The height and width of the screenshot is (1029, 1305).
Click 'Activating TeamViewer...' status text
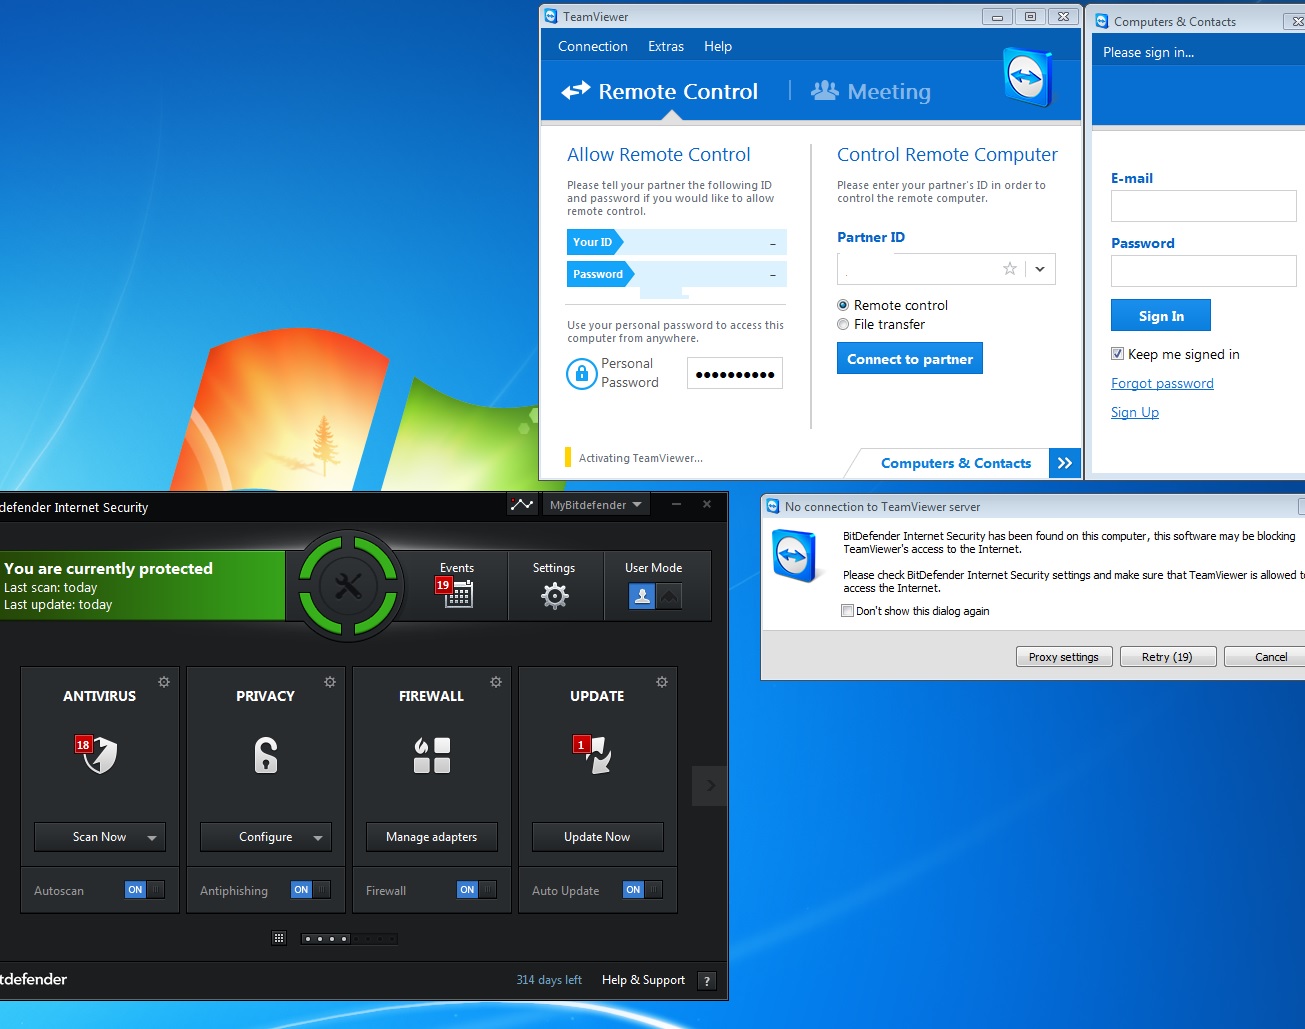coord(640,458)
